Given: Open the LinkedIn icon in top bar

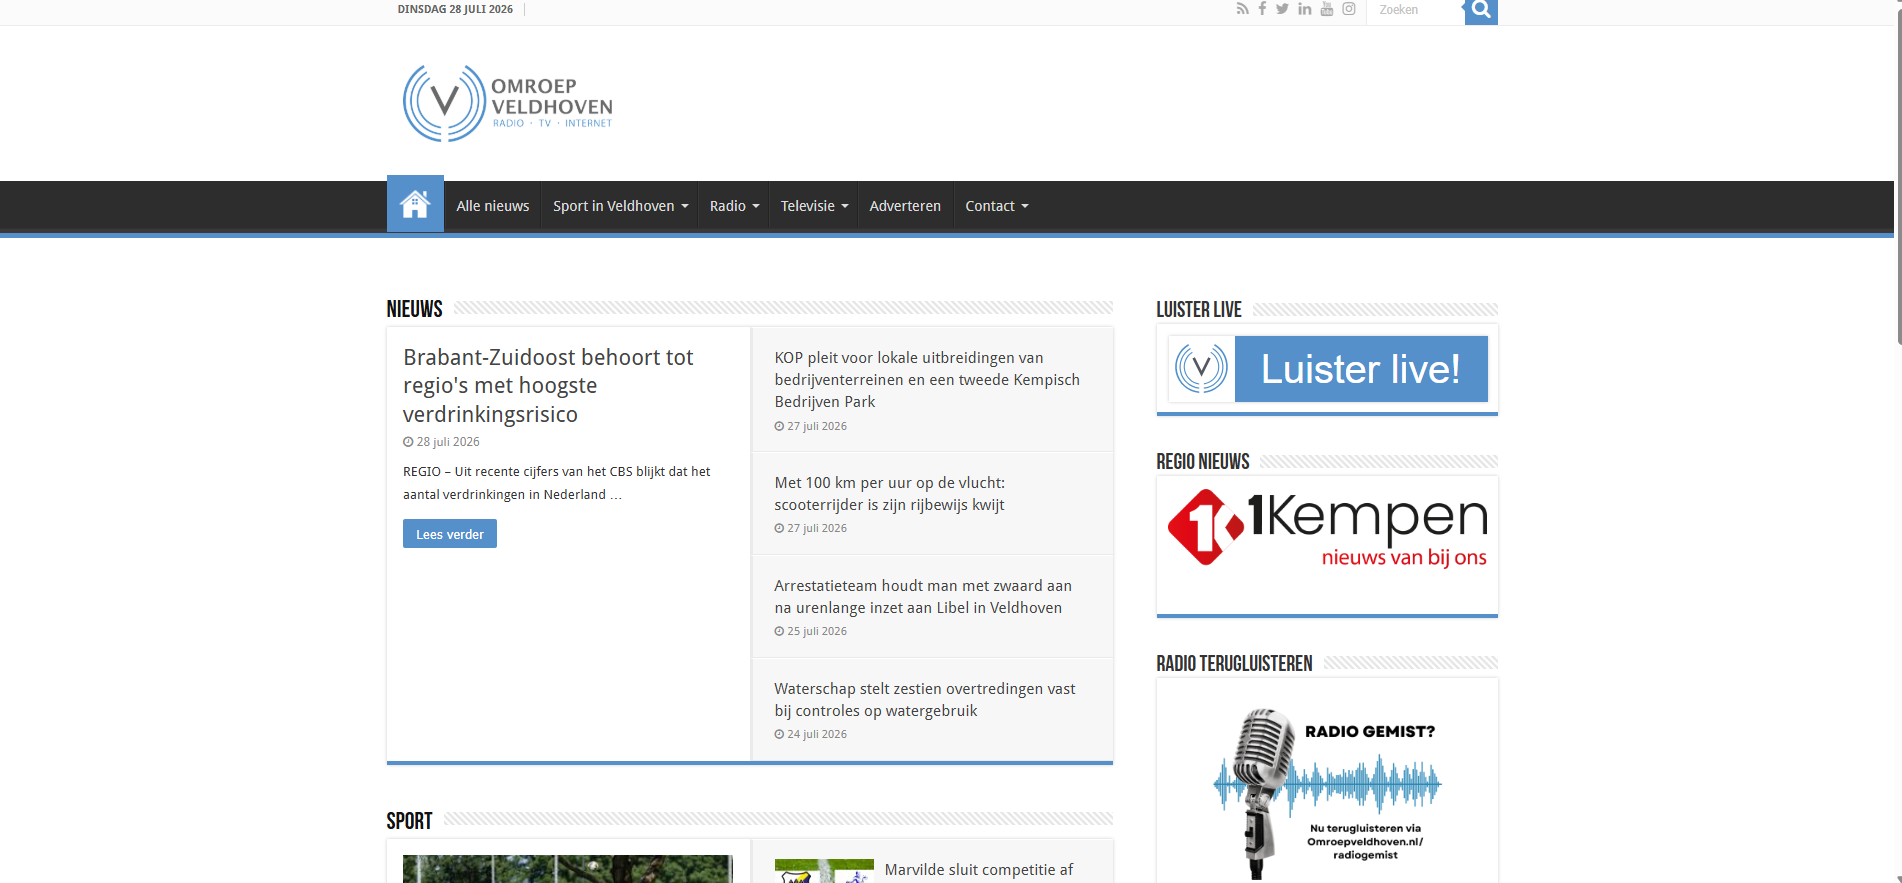Looking at the screenshot, I should click(1305, 9).
